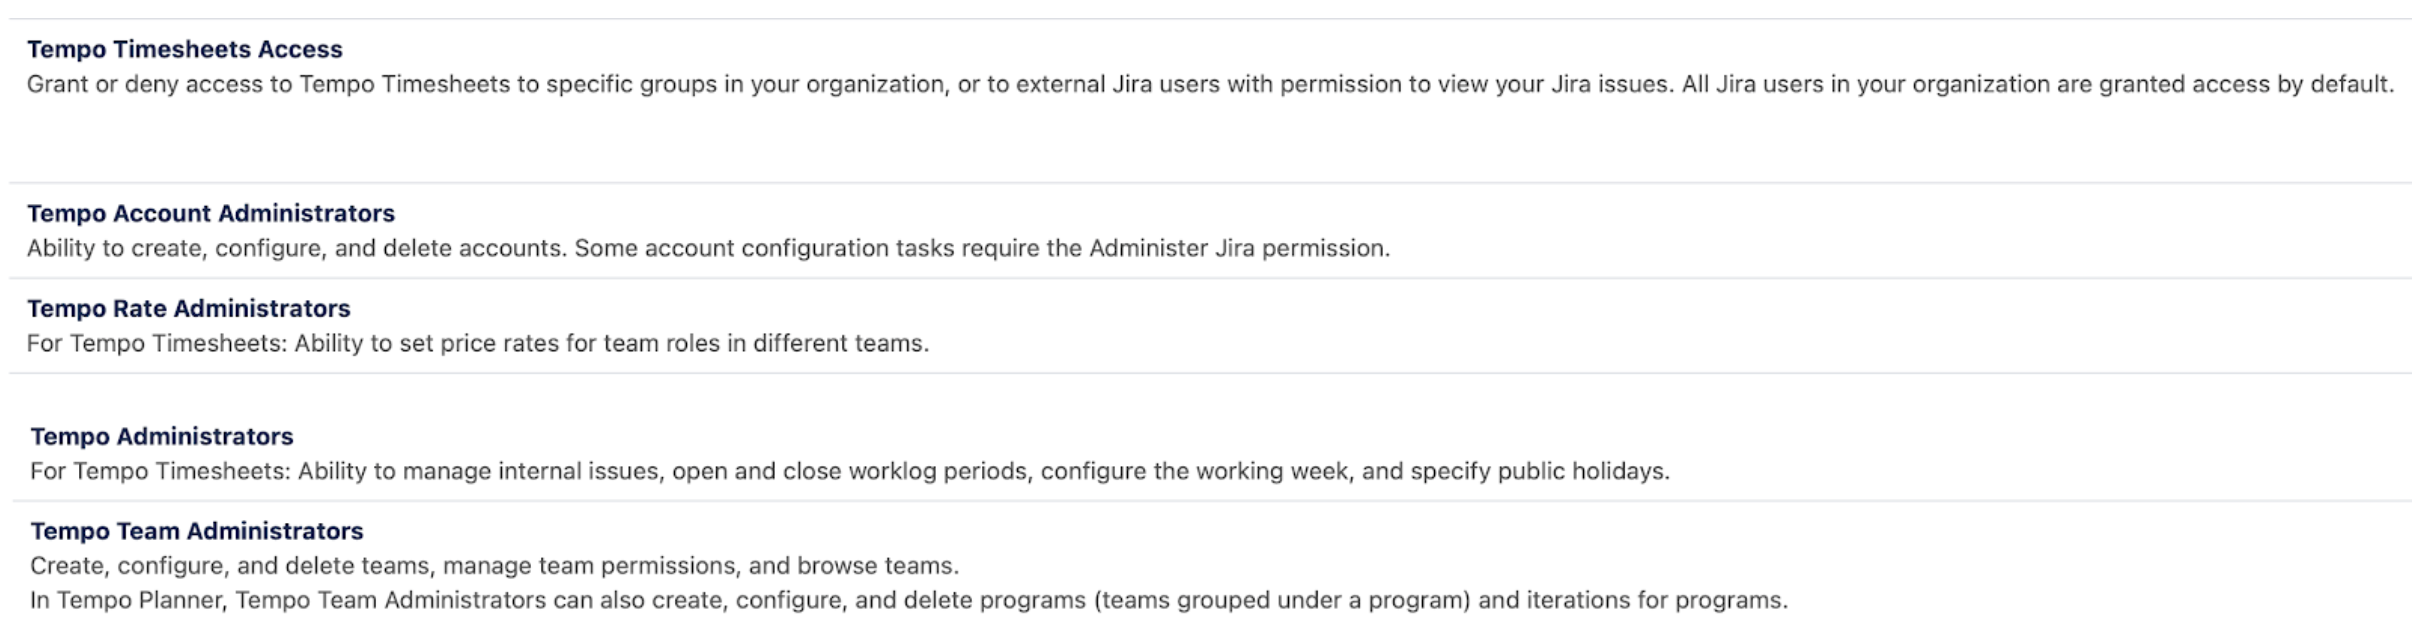Viewport: 2424px width, 640px height.
Task: Click "For Tempo Timesheets:" under Tempo Administrators heading
Action: (x=160, y=471)
